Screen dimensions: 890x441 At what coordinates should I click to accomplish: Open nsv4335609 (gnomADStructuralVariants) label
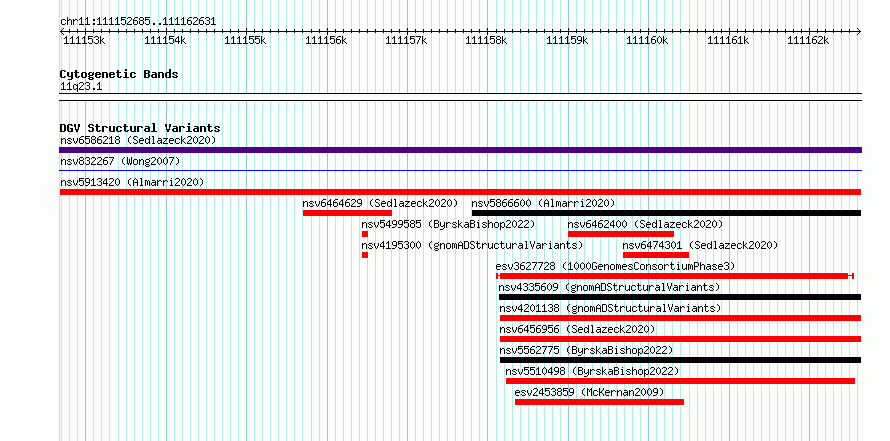pyautogui.click(x=610, y=287)
